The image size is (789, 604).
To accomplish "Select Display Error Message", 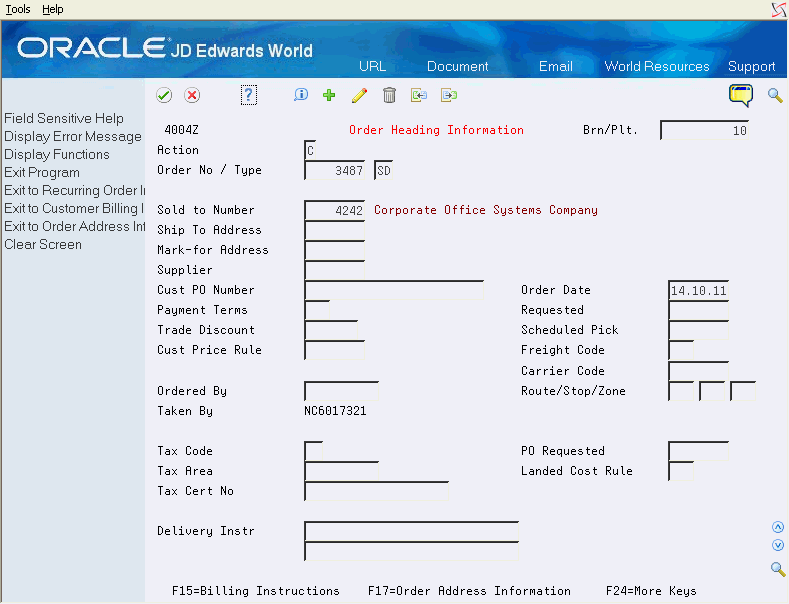I will [73, 136].
